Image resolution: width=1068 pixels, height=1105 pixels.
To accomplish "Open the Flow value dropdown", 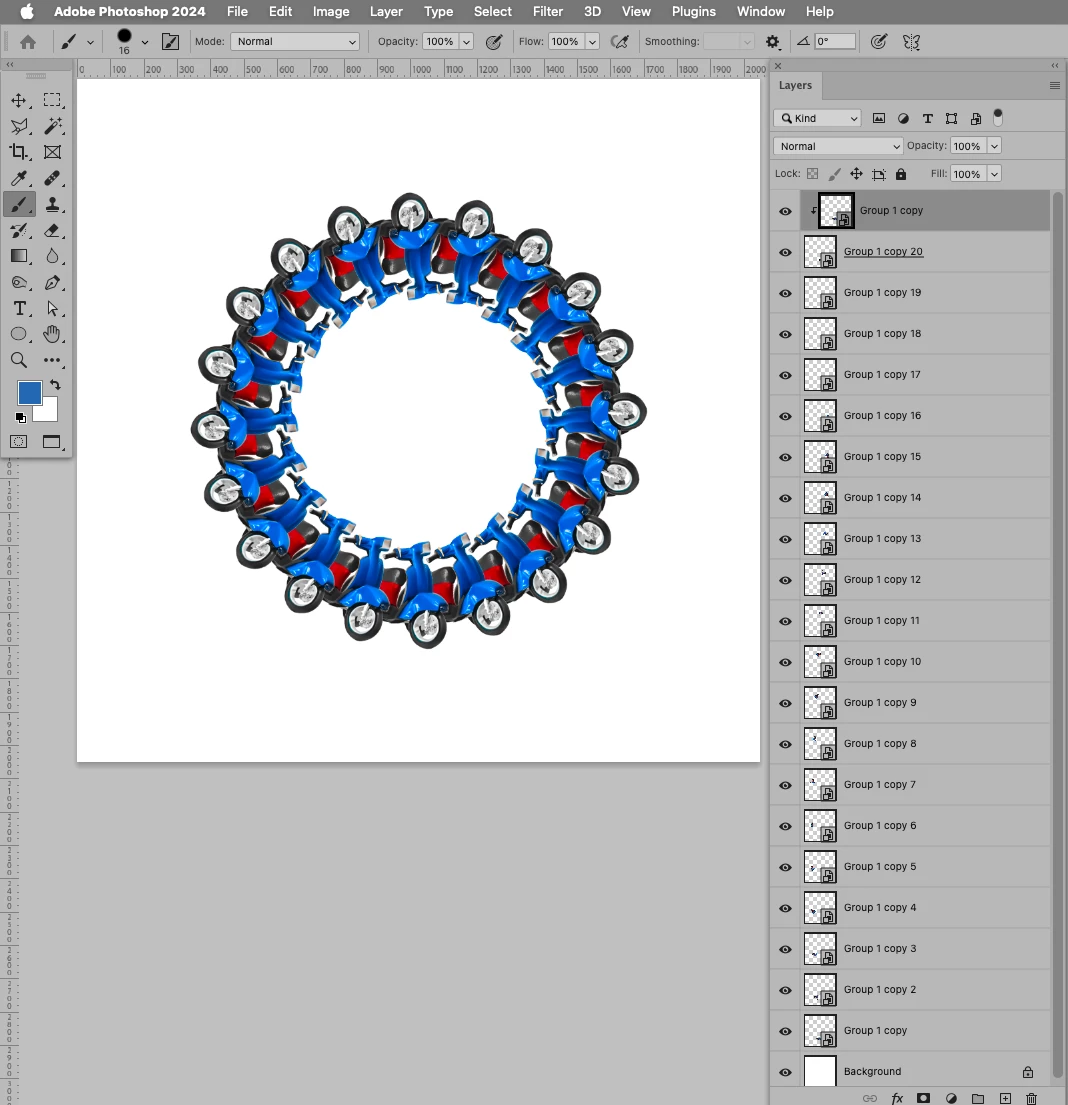I will click(x=592, y=42).
